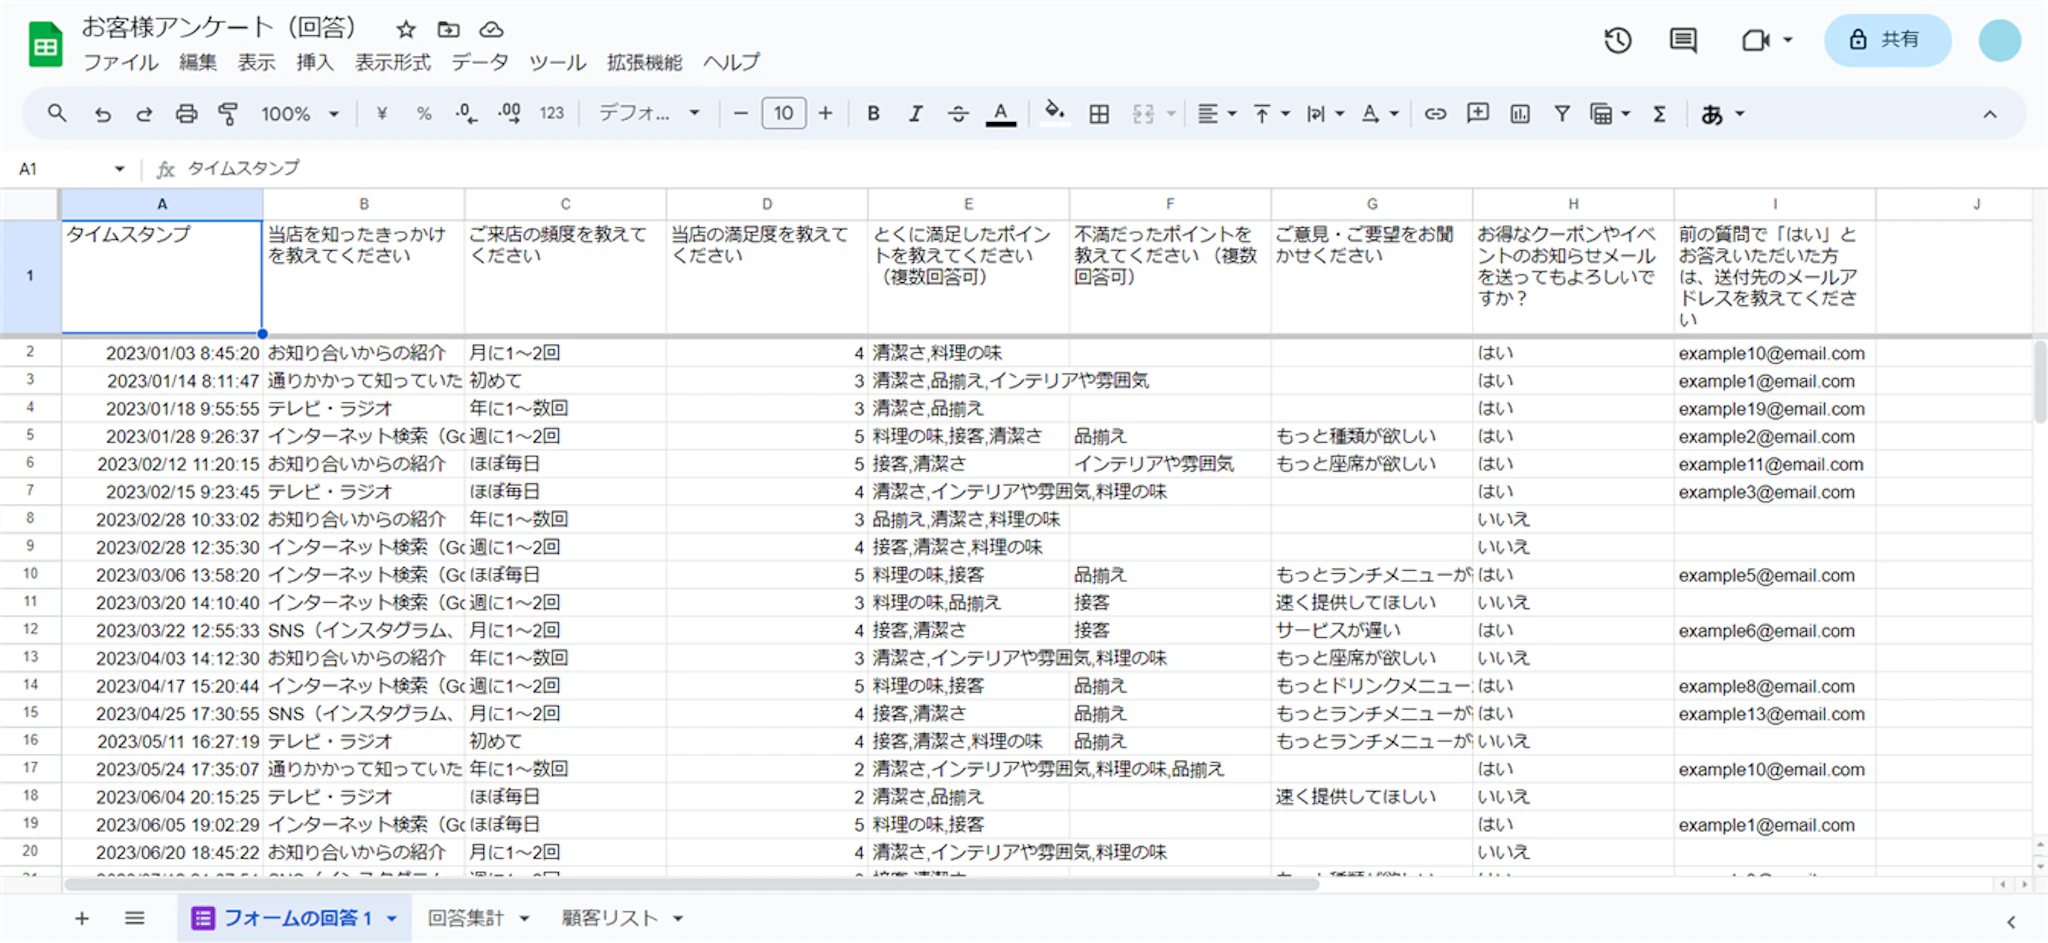This screenshot has height=943, width=2048.
Task: Open version history clock icon
Action: tap(1618, 40)
